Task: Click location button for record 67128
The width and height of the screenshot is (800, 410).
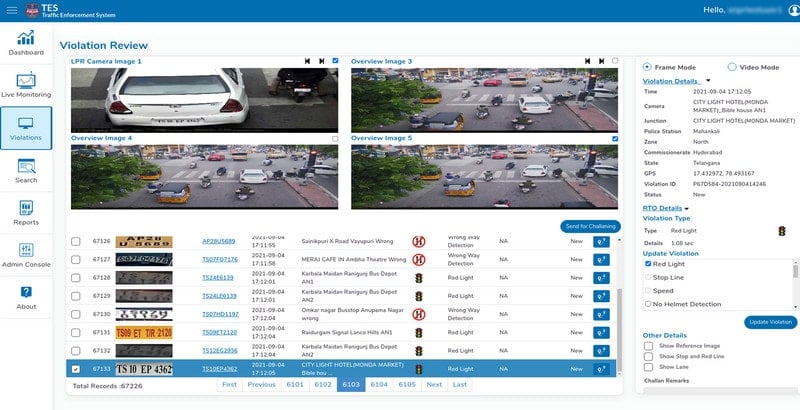Action: (601, 278)
